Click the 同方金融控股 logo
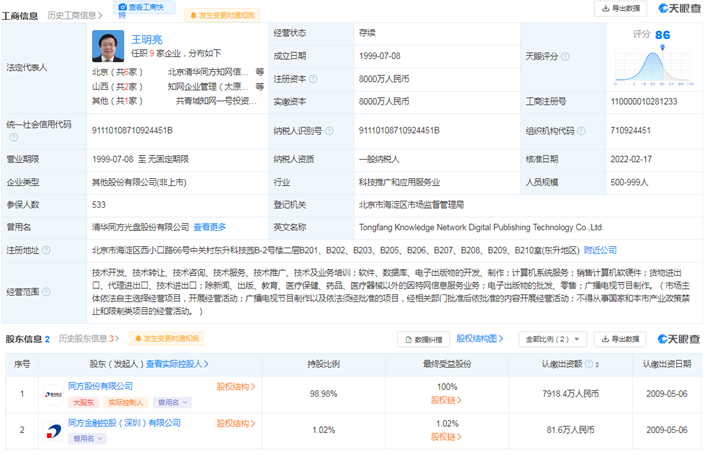 53,431
